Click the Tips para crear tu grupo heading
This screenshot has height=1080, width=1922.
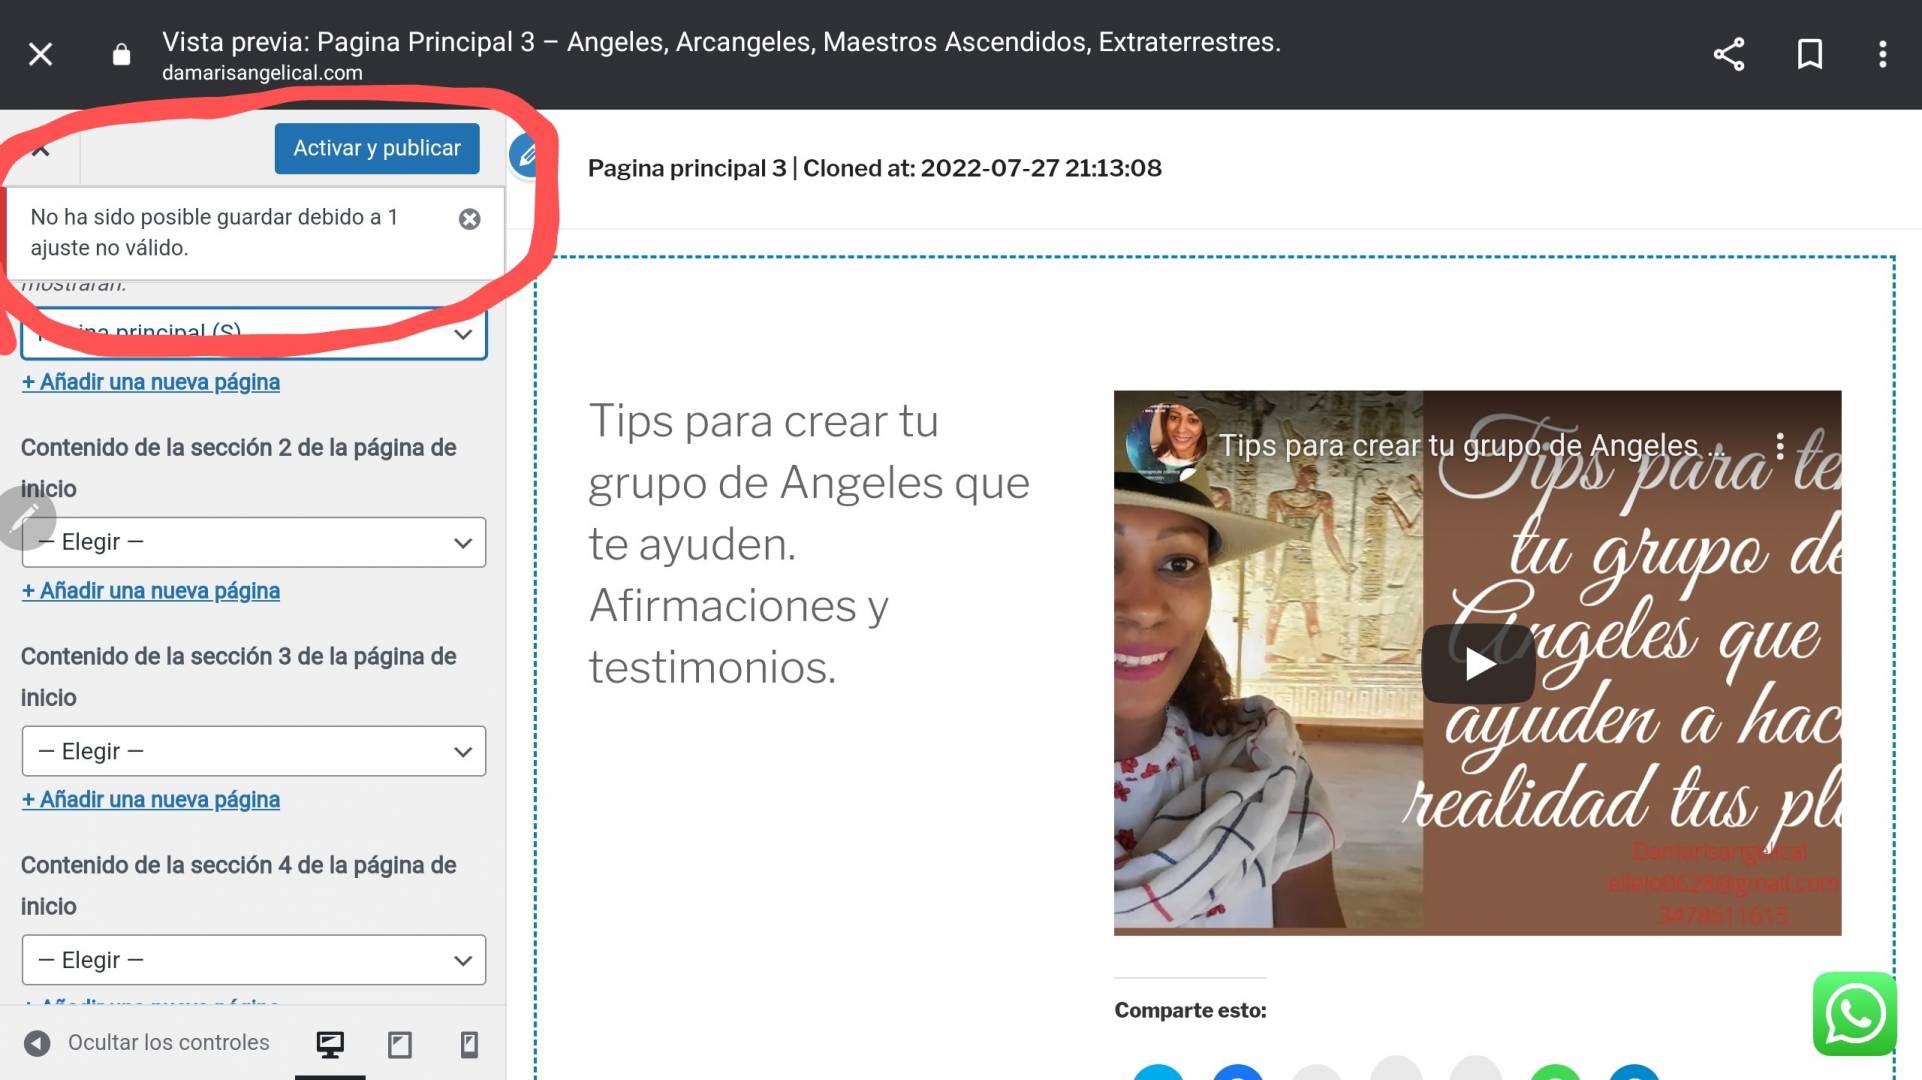[x=808, y=544]
